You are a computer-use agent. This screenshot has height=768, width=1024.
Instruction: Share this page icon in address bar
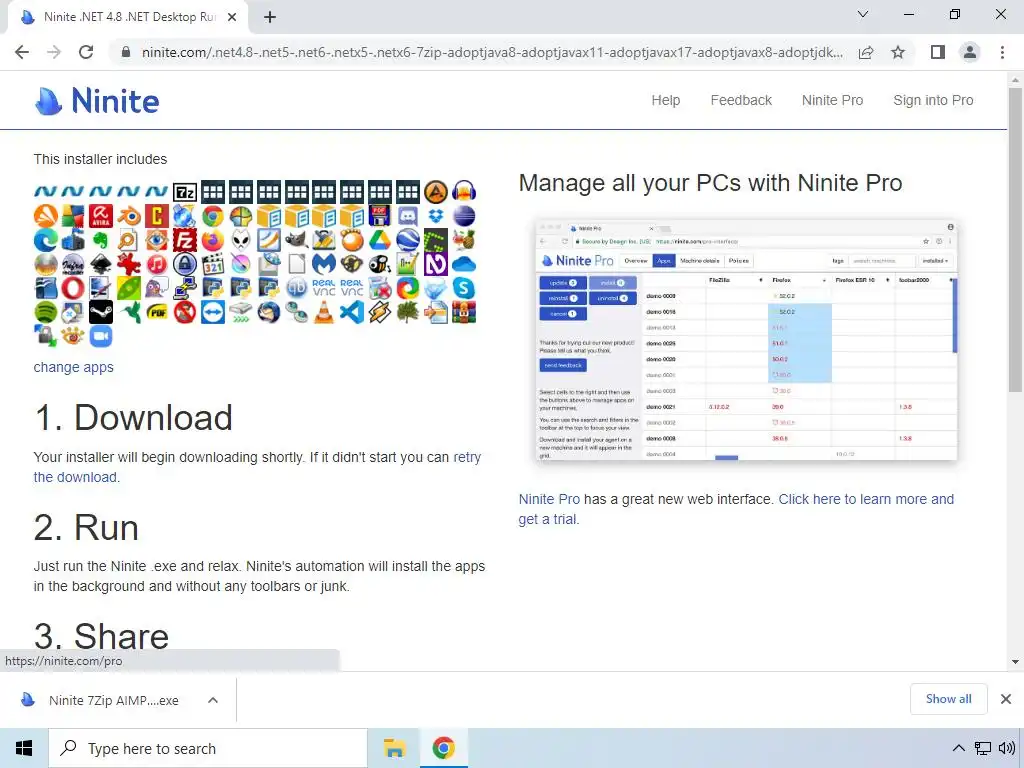pos(866,52)
